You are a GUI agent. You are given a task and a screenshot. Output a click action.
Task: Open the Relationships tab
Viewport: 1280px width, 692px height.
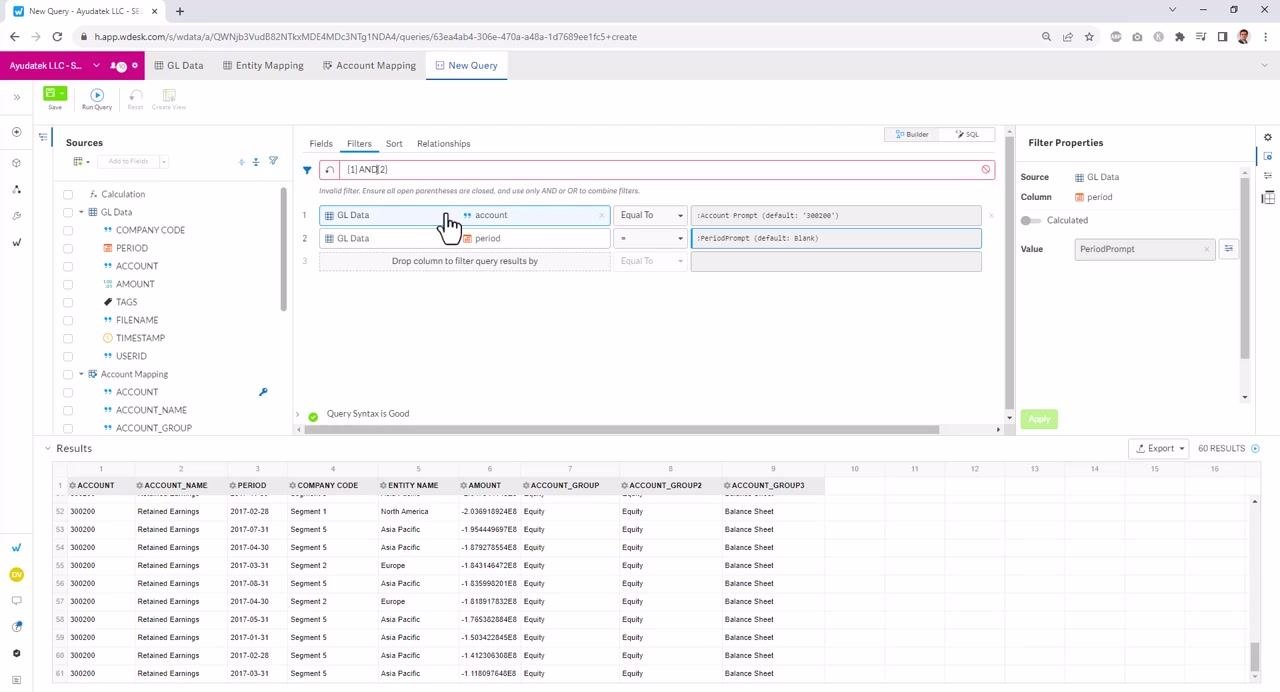click(x=443, y=144)
